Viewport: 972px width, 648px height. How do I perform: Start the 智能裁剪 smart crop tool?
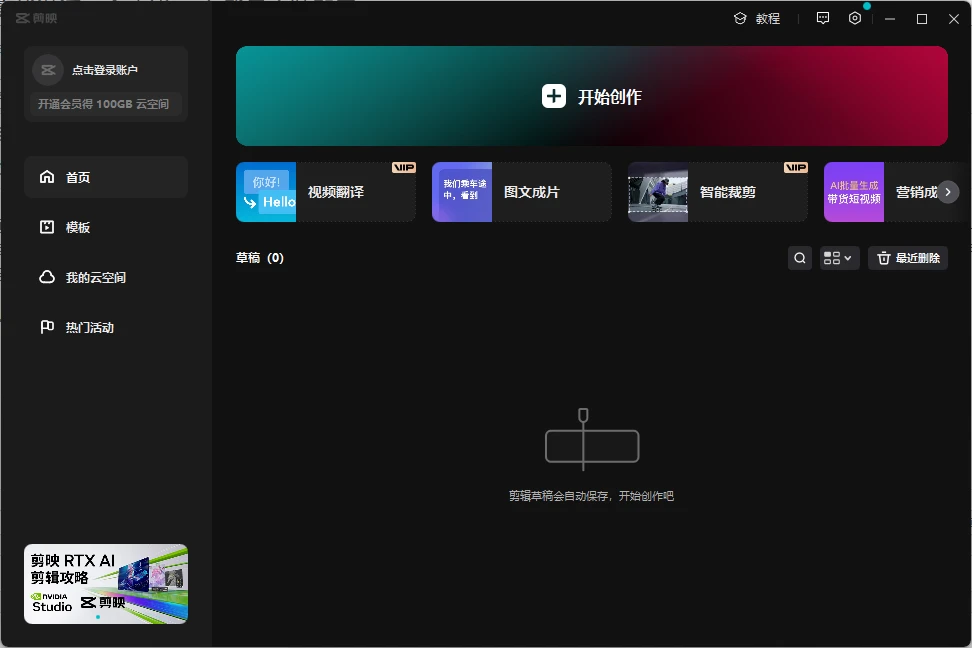717,192
